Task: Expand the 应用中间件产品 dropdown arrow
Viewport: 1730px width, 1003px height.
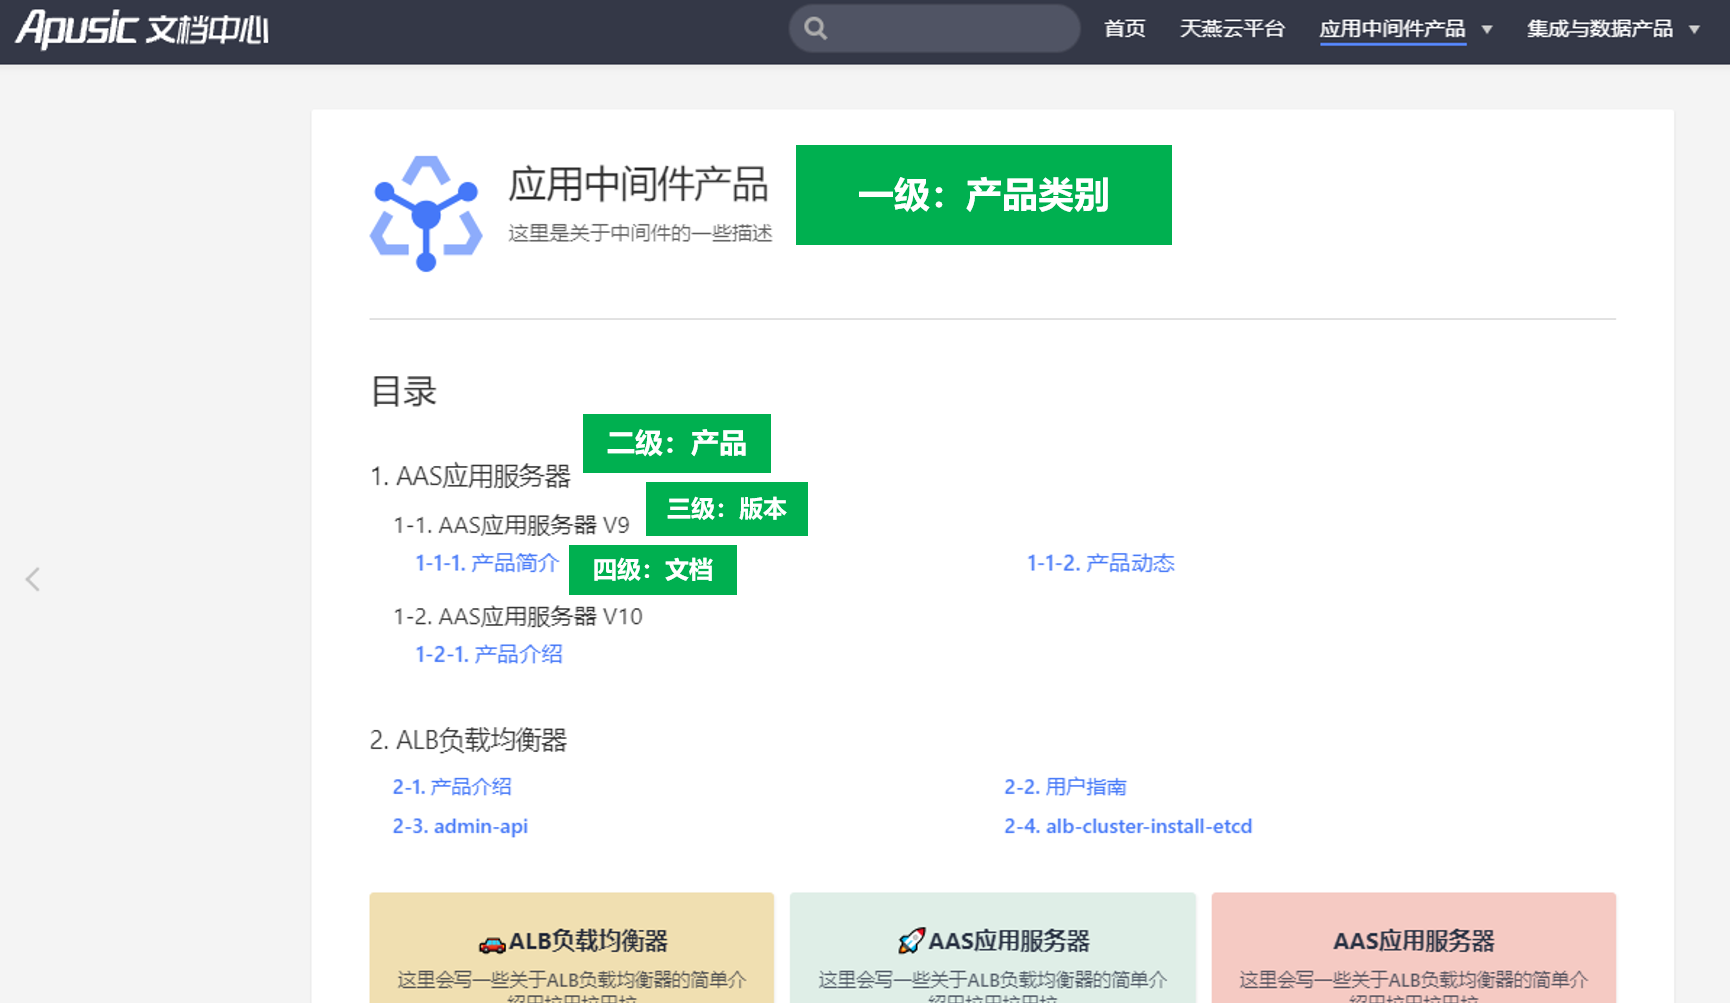Action: click(1487, 30)
